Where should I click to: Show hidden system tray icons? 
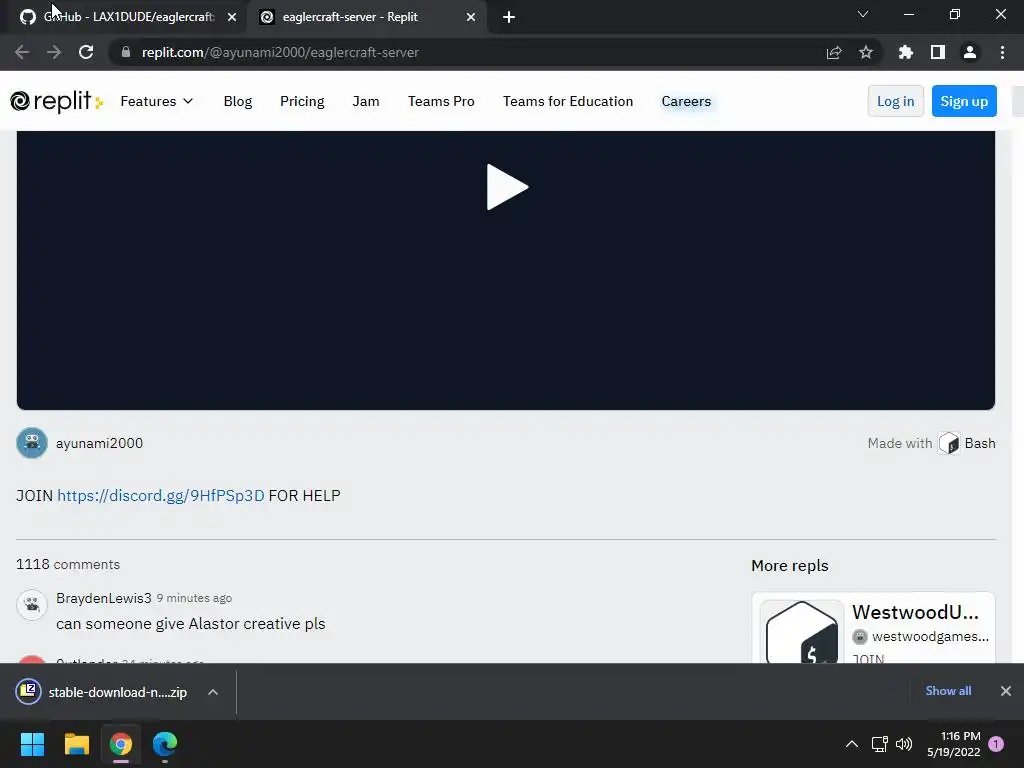(x=852, y=744)
